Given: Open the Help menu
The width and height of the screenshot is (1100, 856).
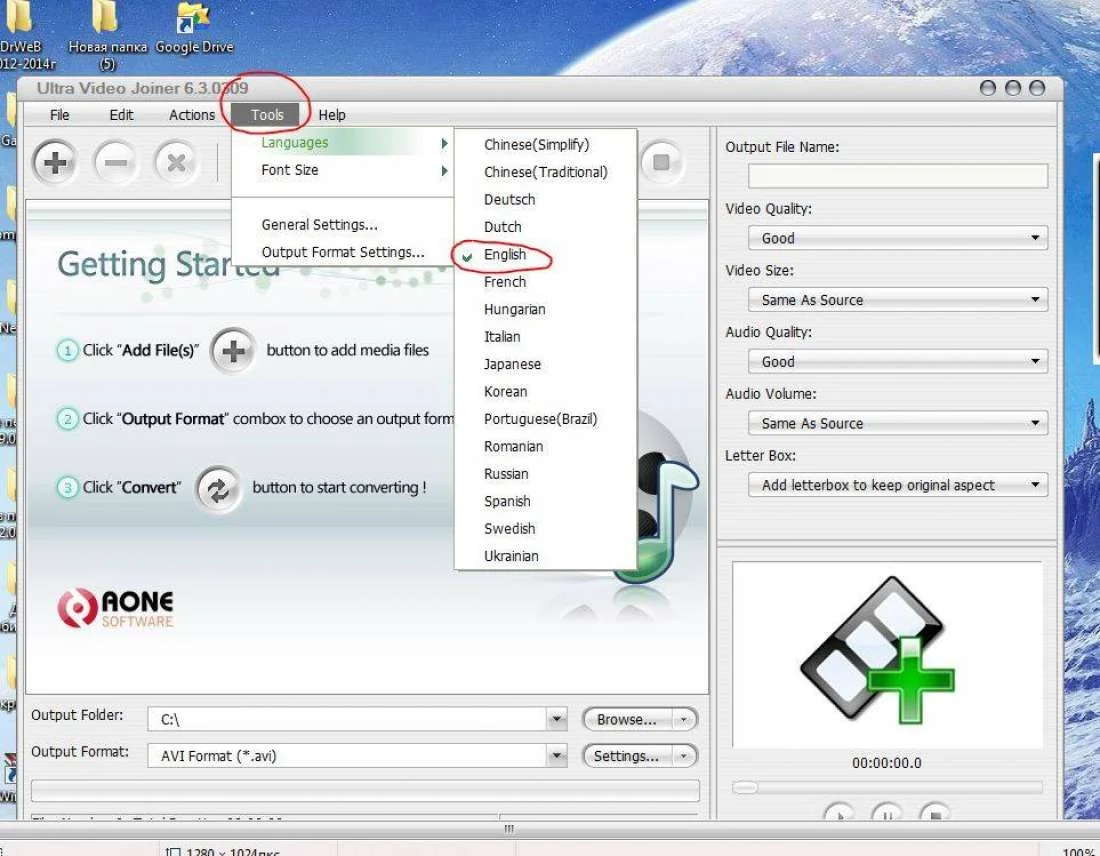Looking at the screenshot, I should (x=332, y=115).
